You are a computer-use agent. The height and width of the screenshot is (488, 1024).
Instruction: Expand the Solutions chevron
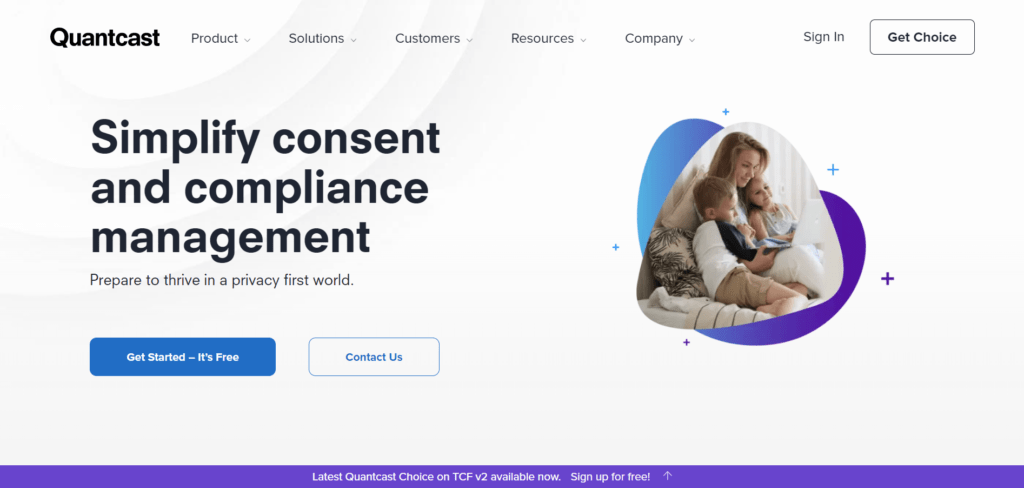(x=353, y=40)
